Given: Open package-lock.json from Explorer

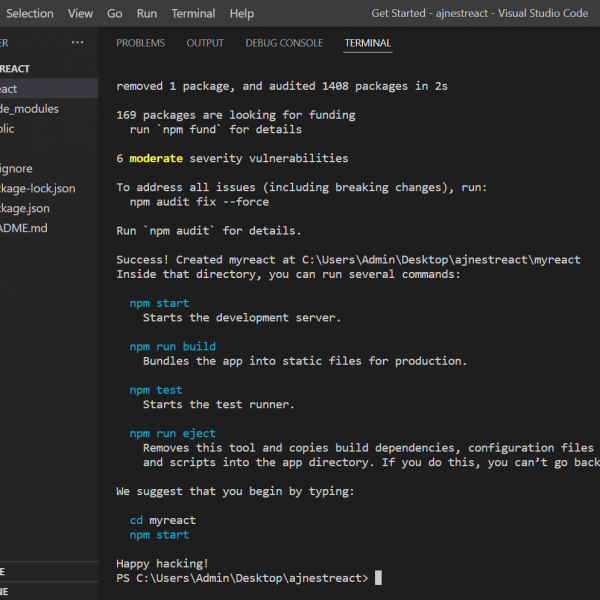Looking at the screenshot, I should (38, 189).
